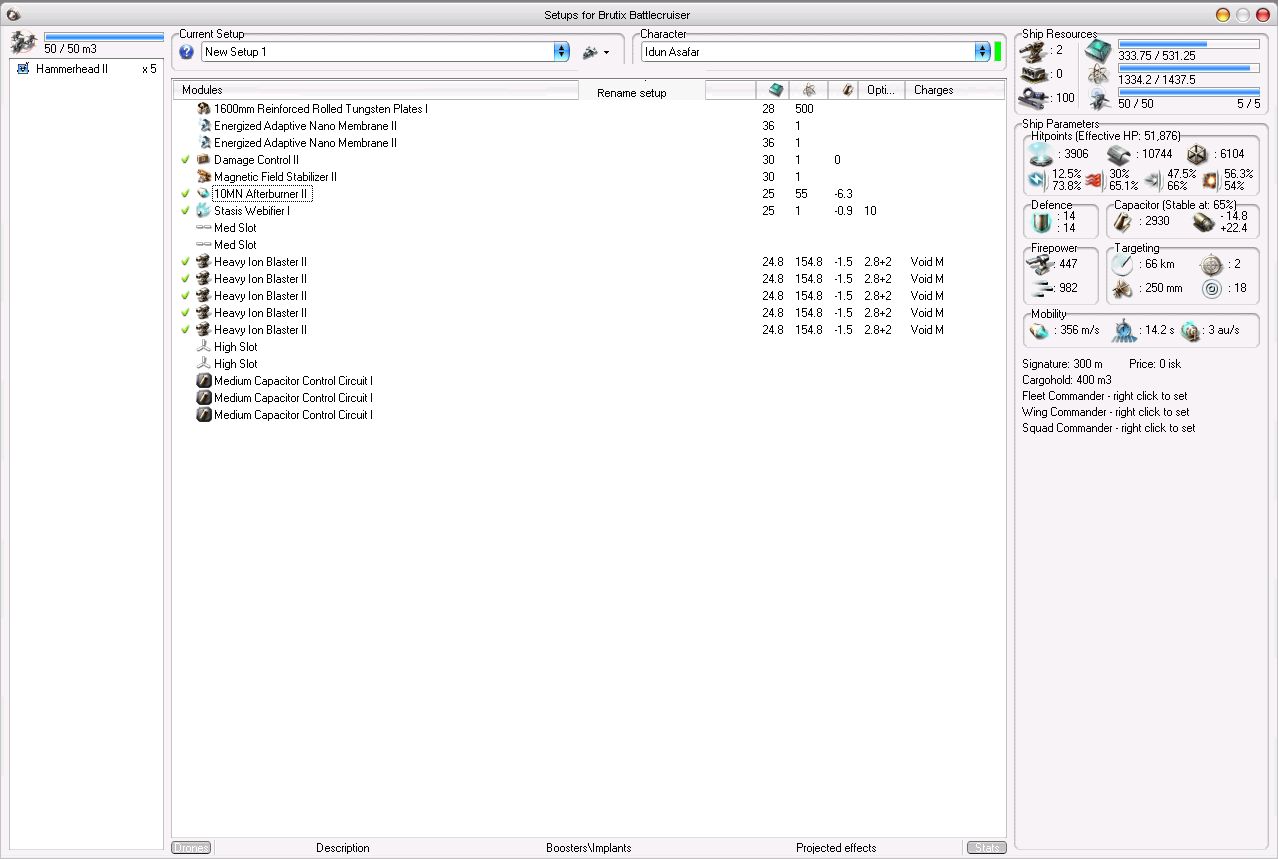The width and height of the screenshot is (1278, 859).
Task: Switch to the Stats tab
Action: (986, 848)
